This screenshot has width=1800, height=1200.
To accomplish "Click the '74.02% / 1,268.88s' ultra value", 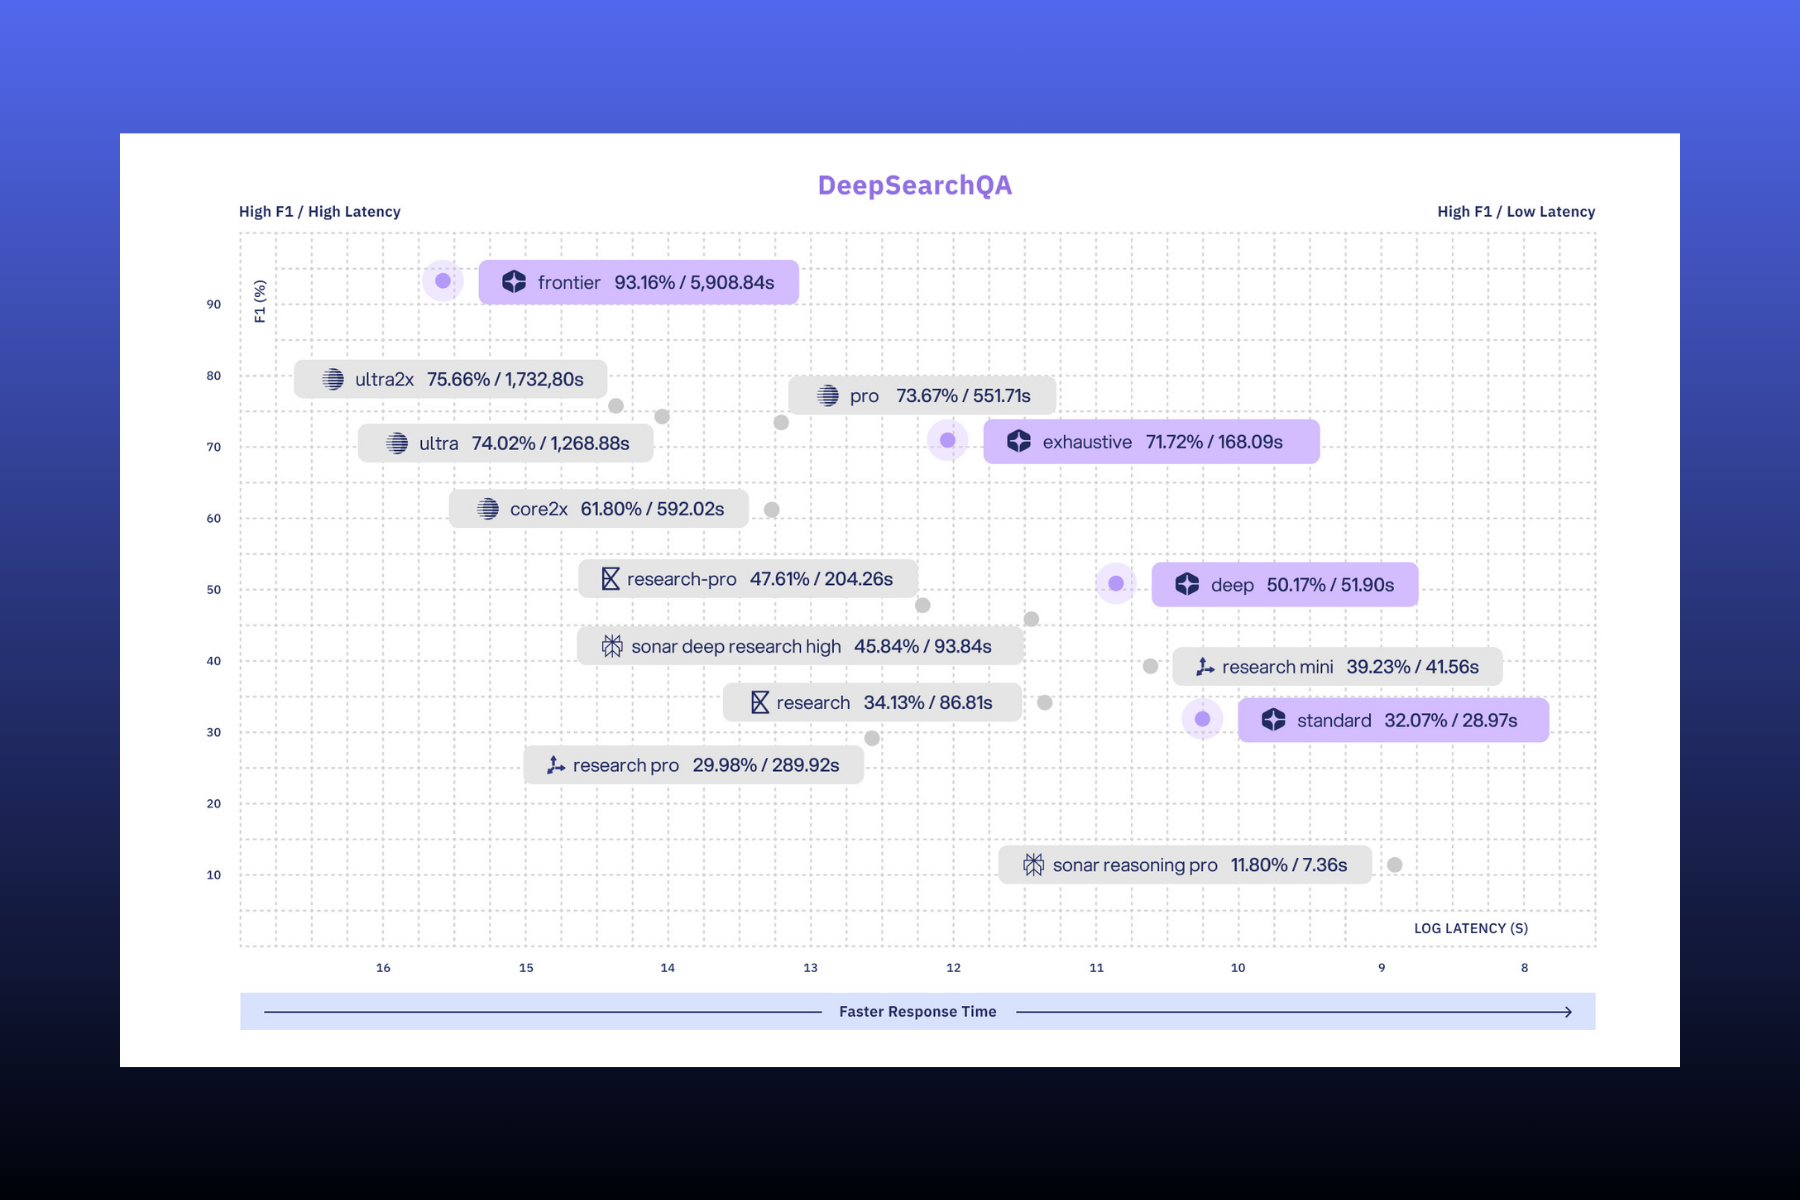I will [x=550, y=443].
